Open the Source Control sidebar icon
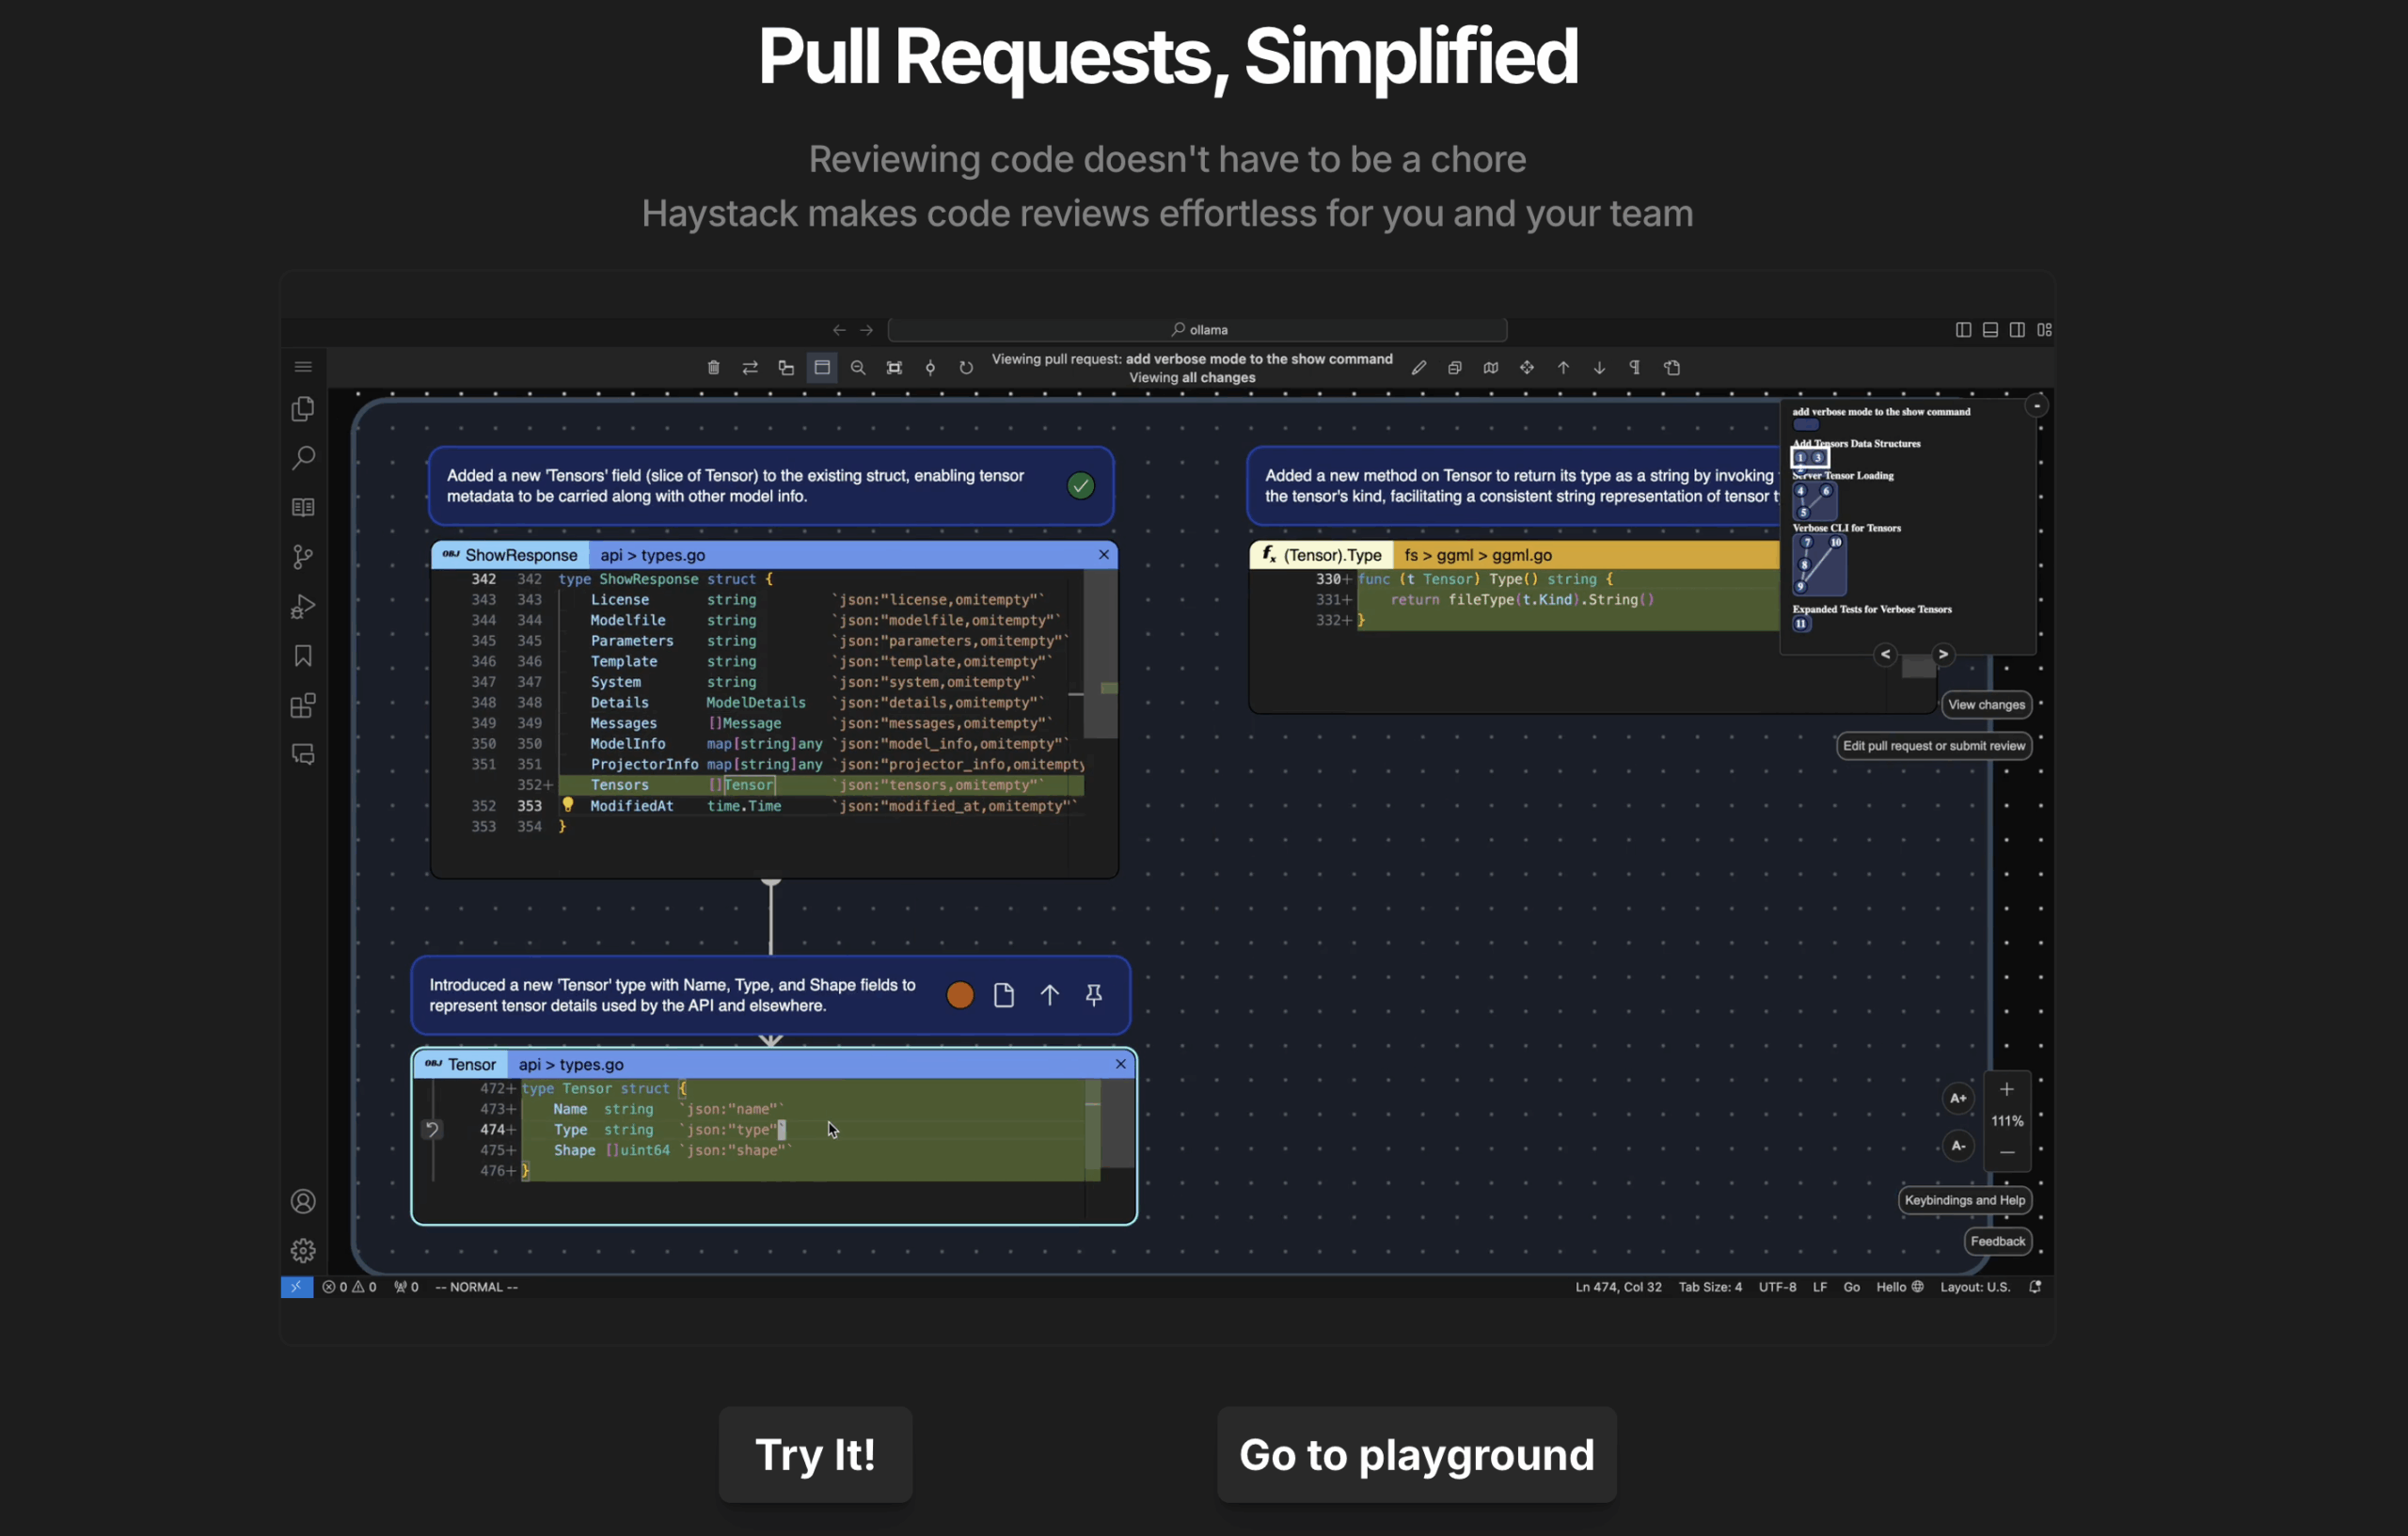Screen dimensions: 2408x1536 coord(303,557)
